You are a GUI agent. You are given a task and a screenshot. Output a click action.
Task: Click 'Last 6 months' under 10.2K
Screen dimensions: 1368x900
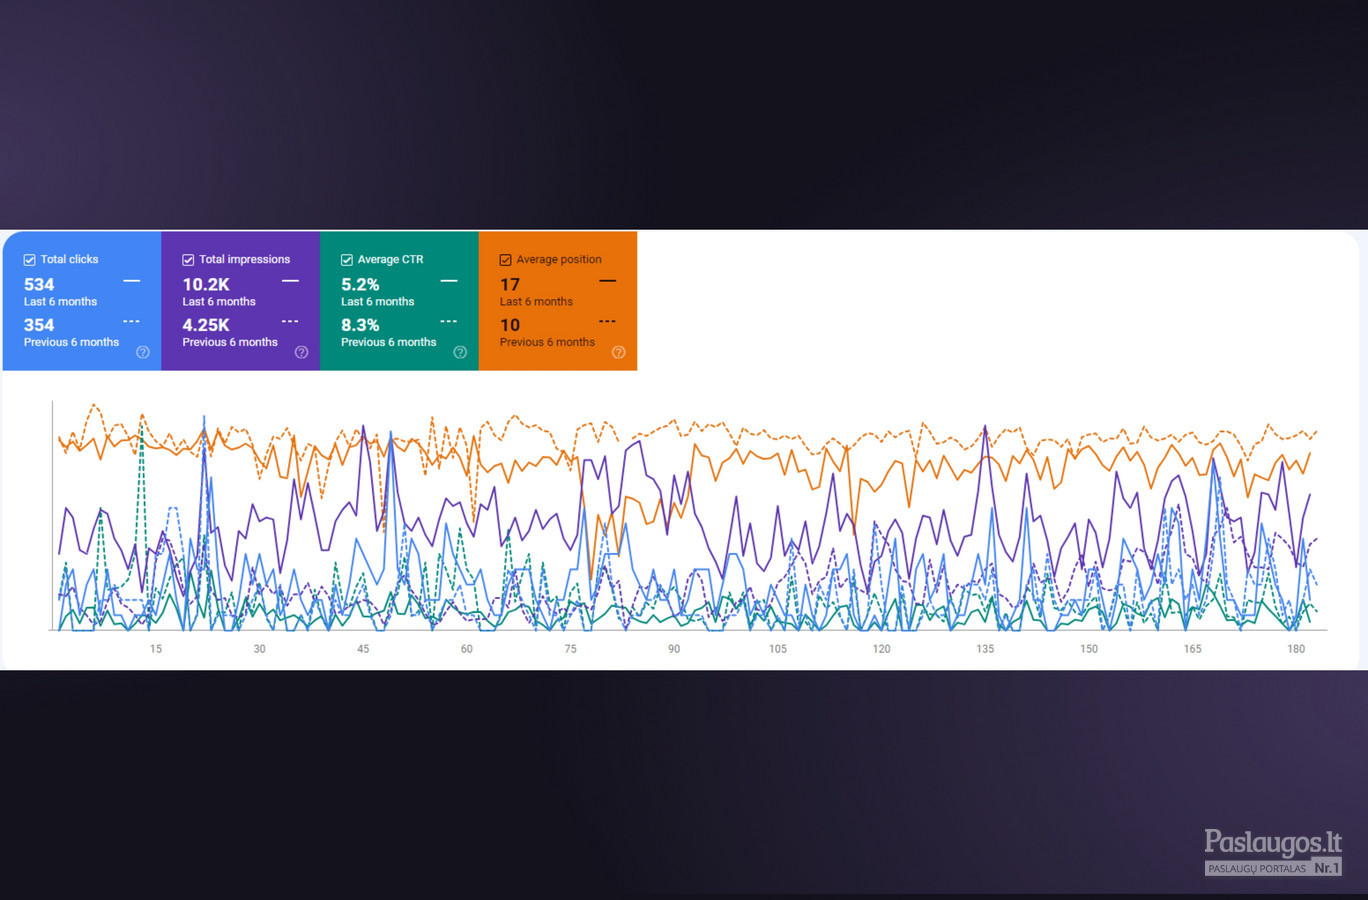pos(219,302)
